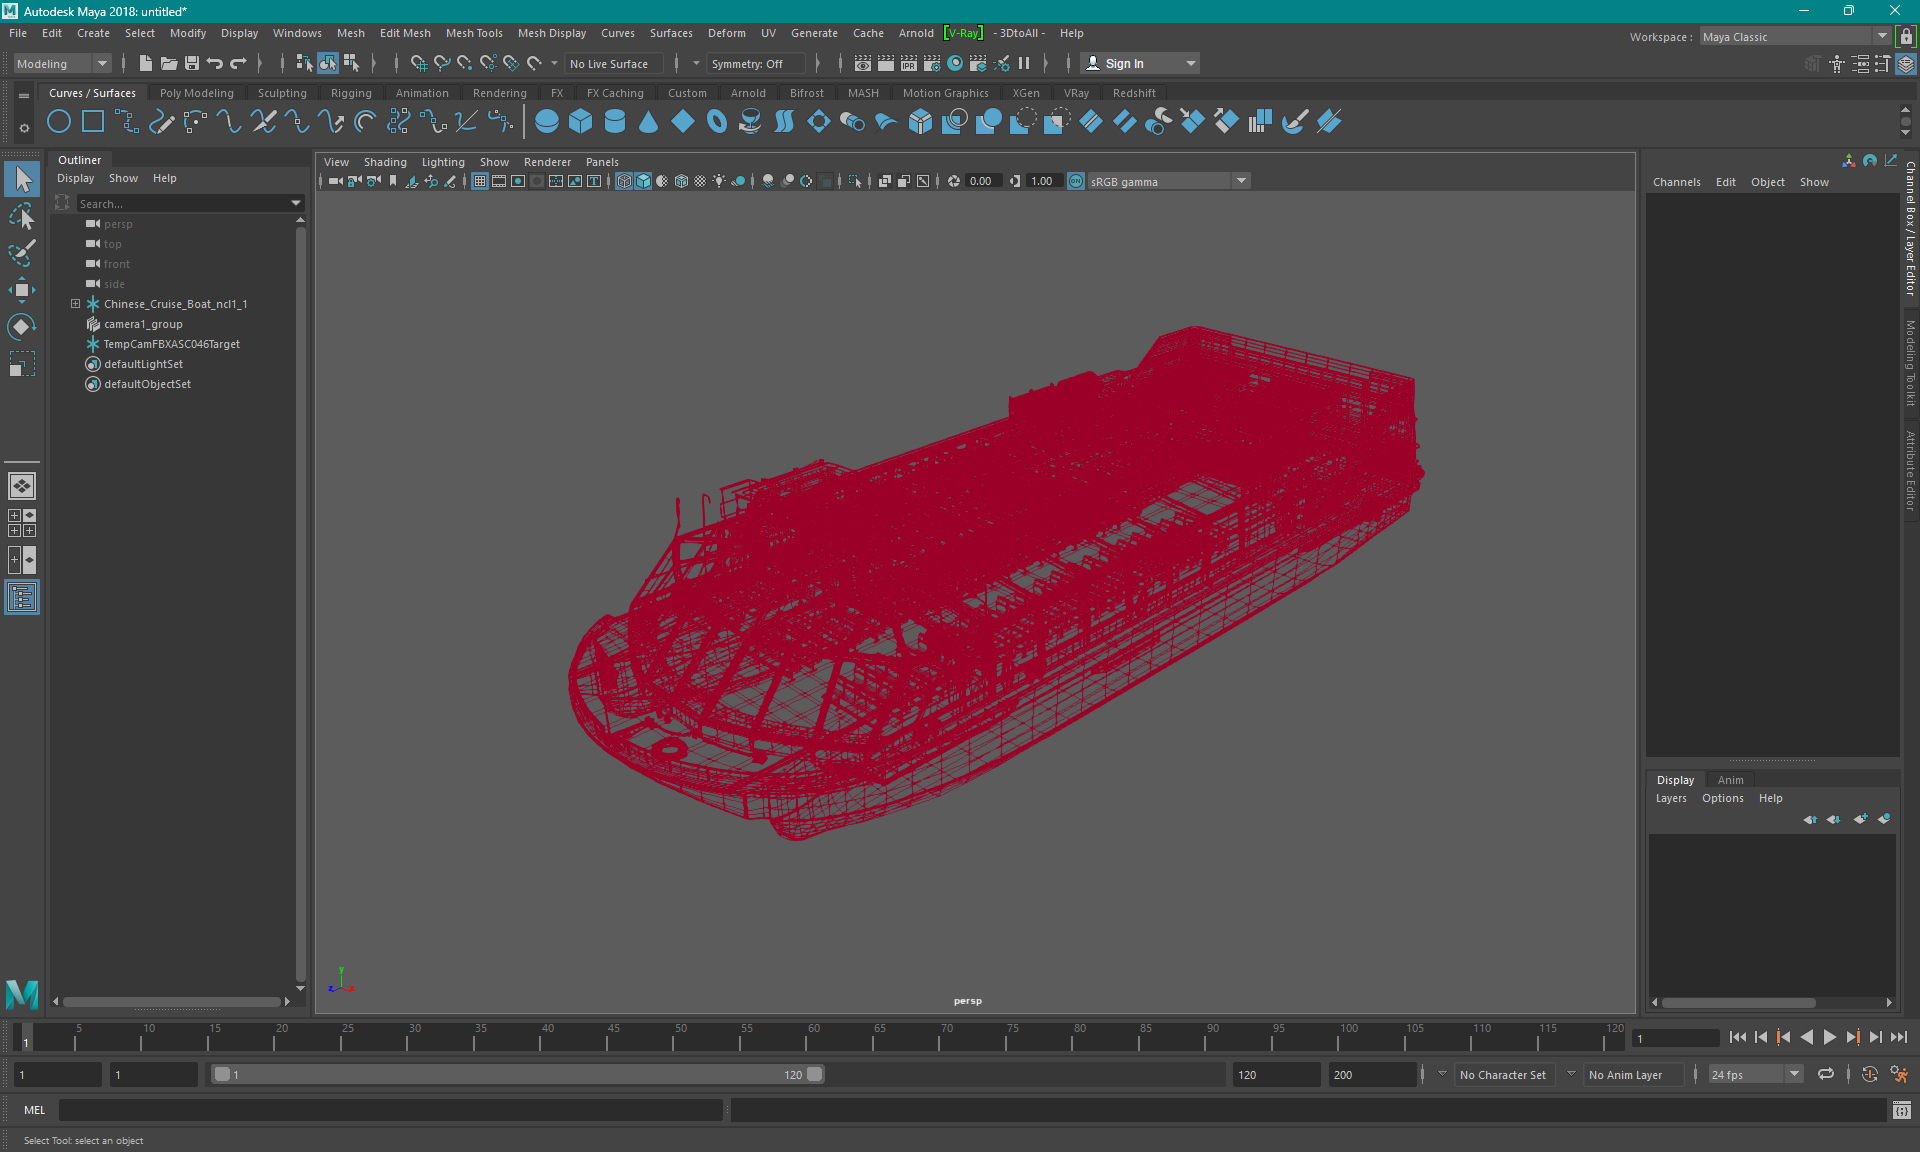Click the time range slider bar
1920x1152 pixels.
pyautogui.click(x=518, y=1075)
